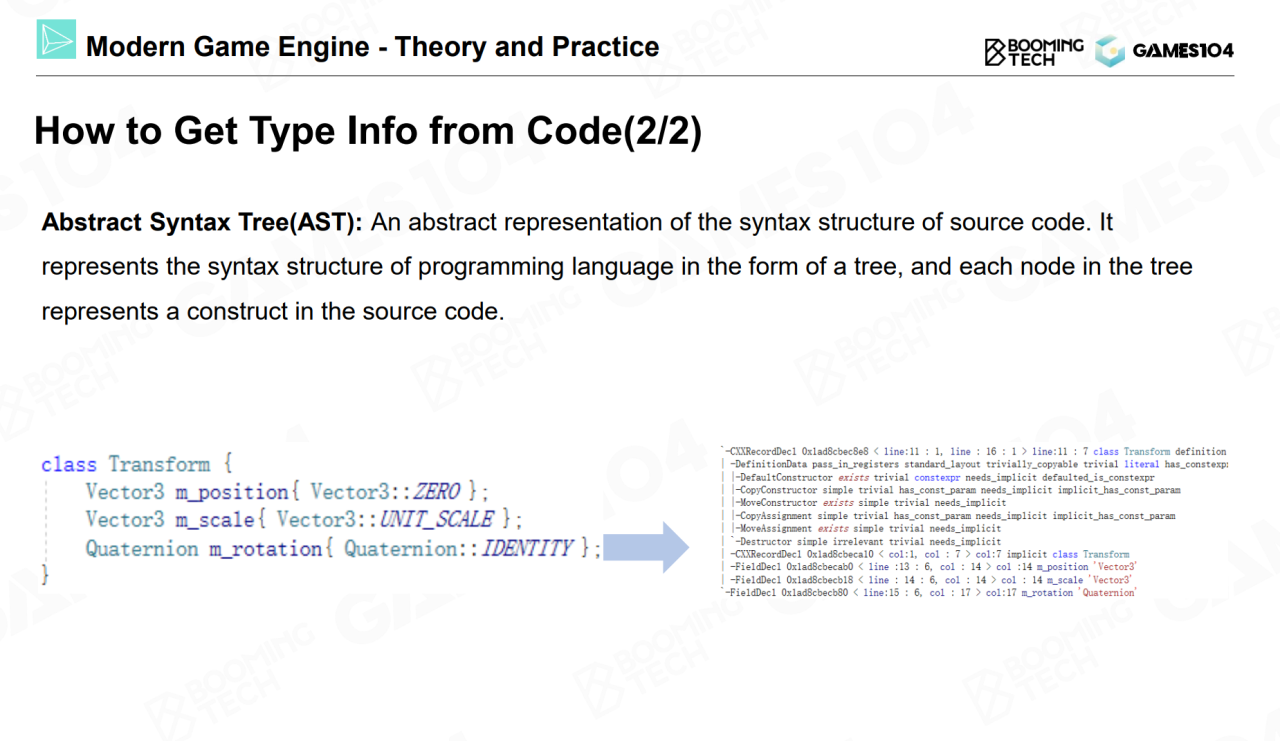Select the Vector3 m_position code line

288,492
